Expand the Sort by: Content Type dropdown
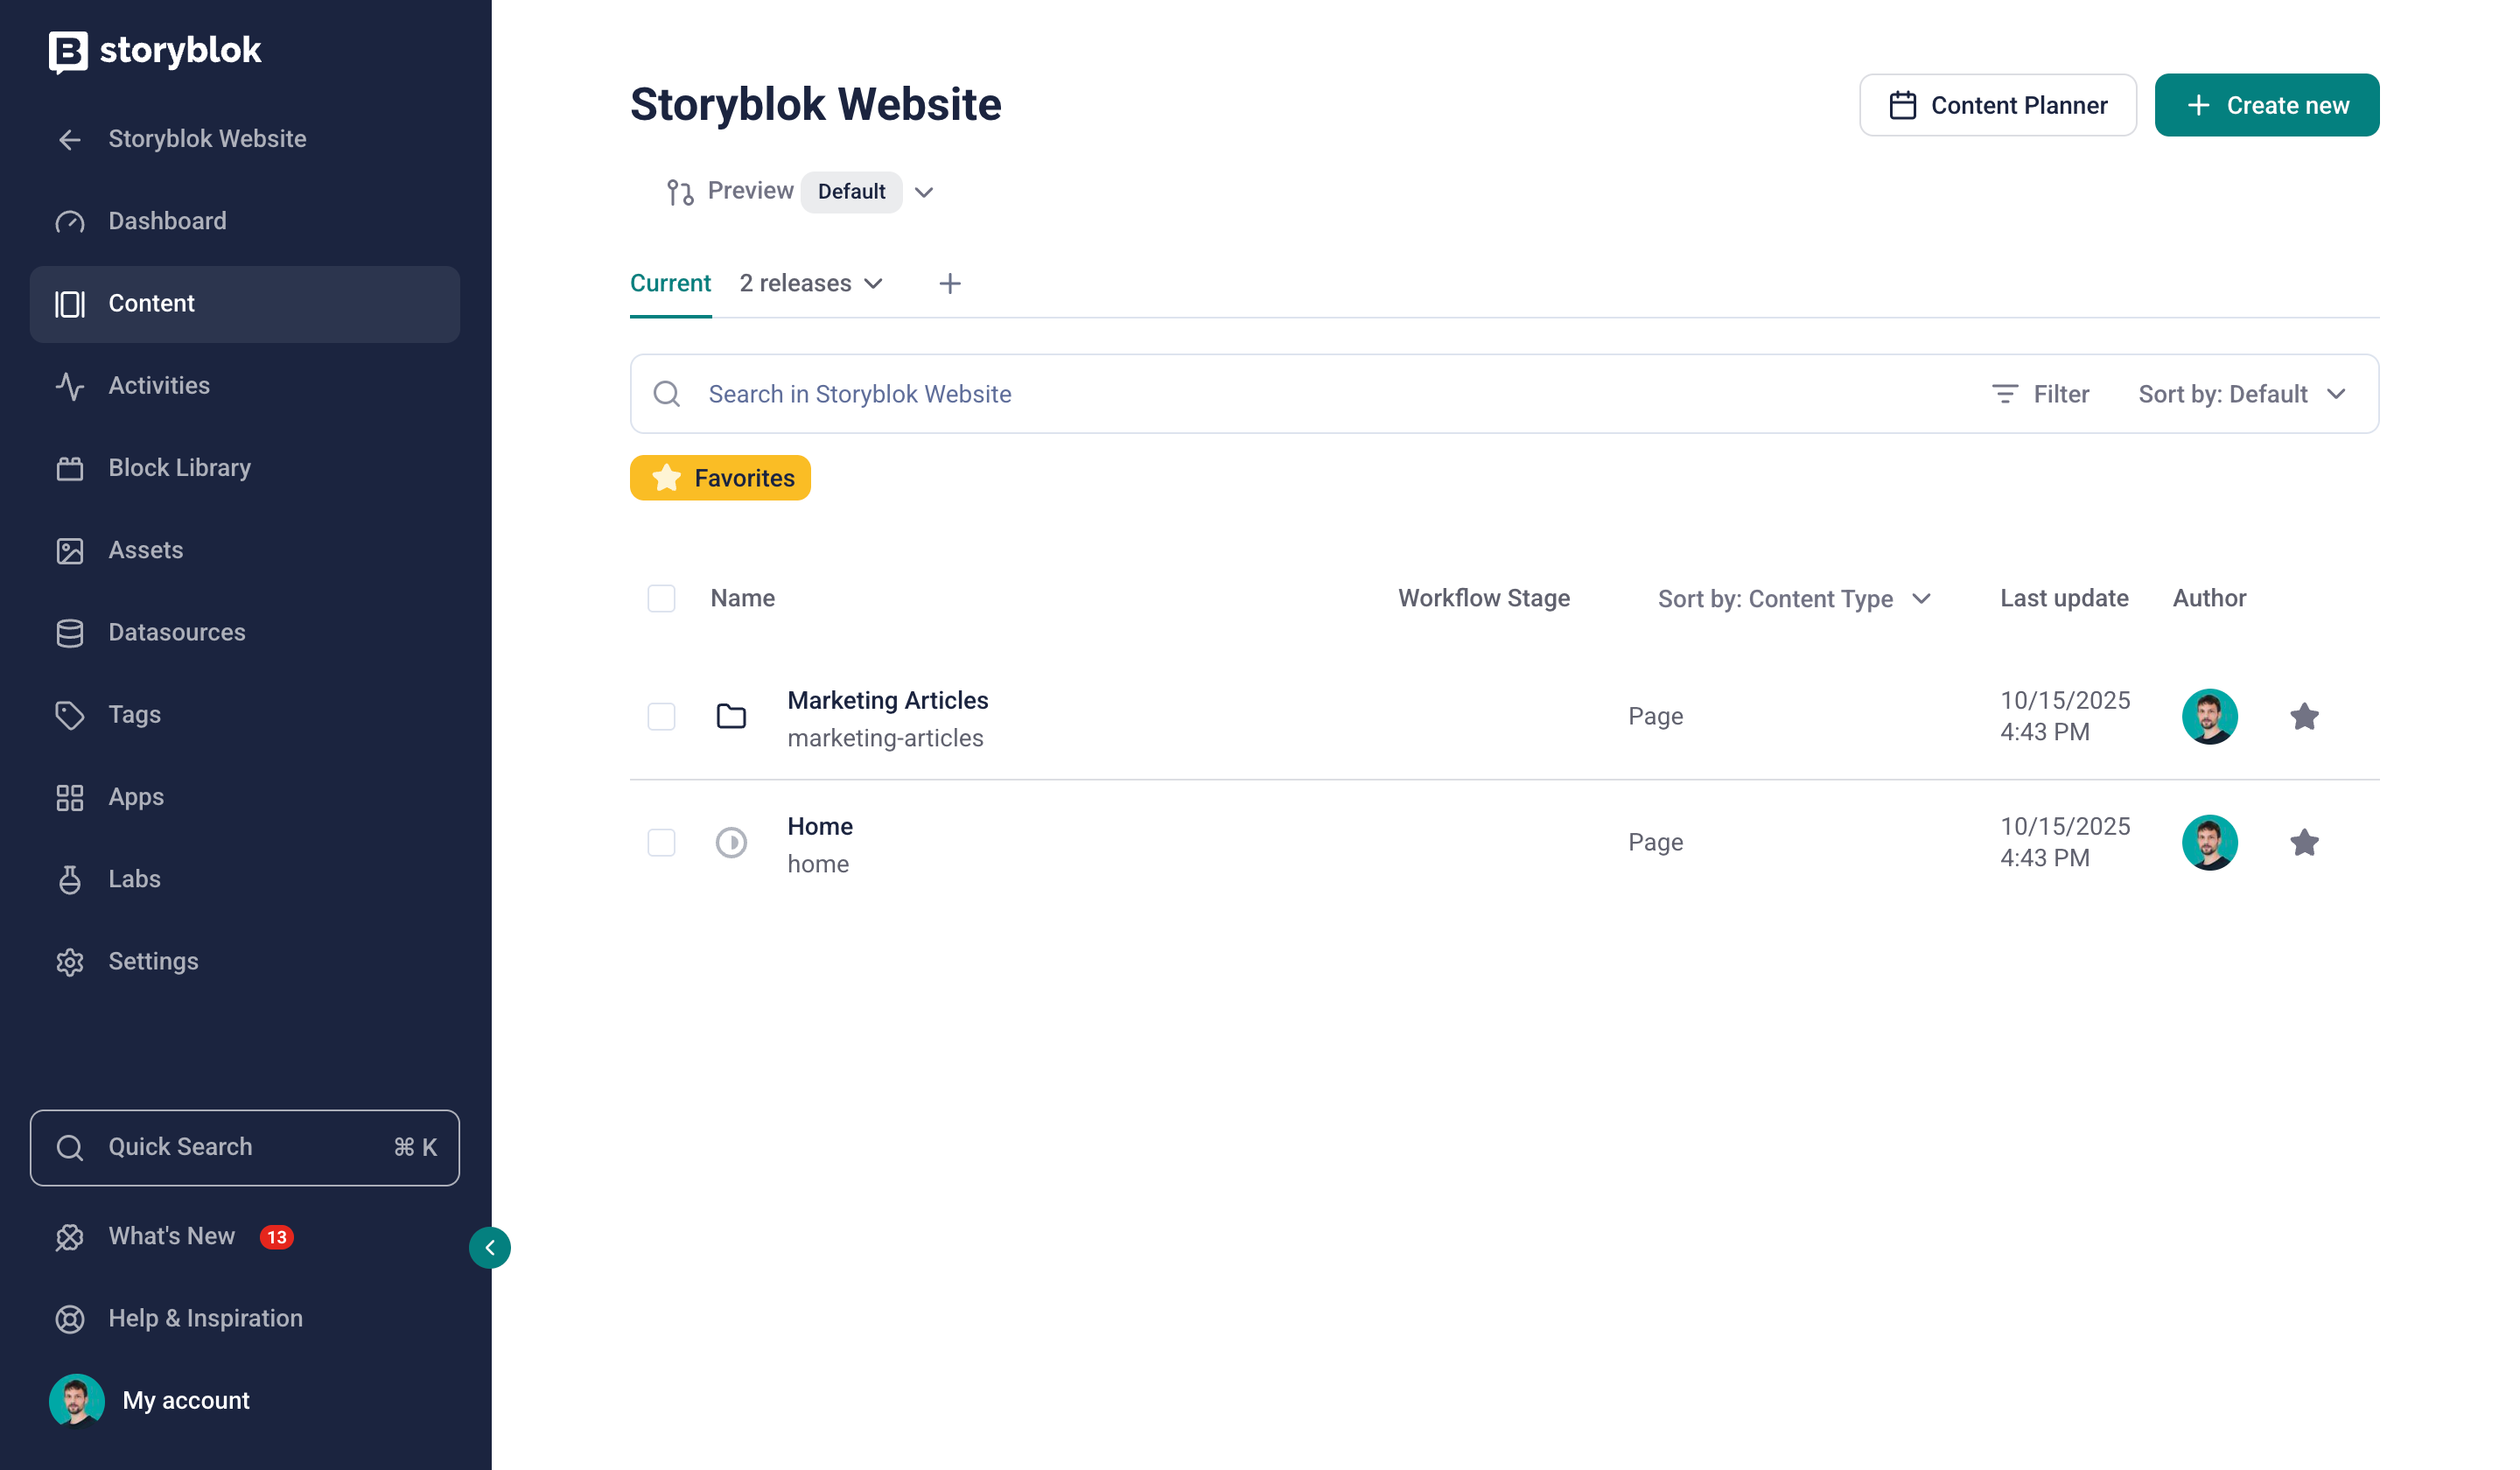 [1793, 599]
